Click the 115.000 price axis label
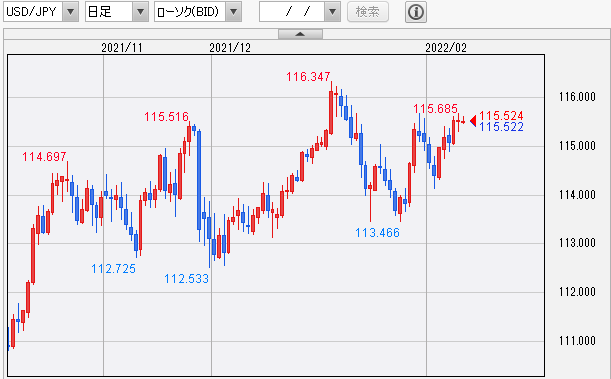The height and width of the screenshot is (379, 611). click(577, 146)
